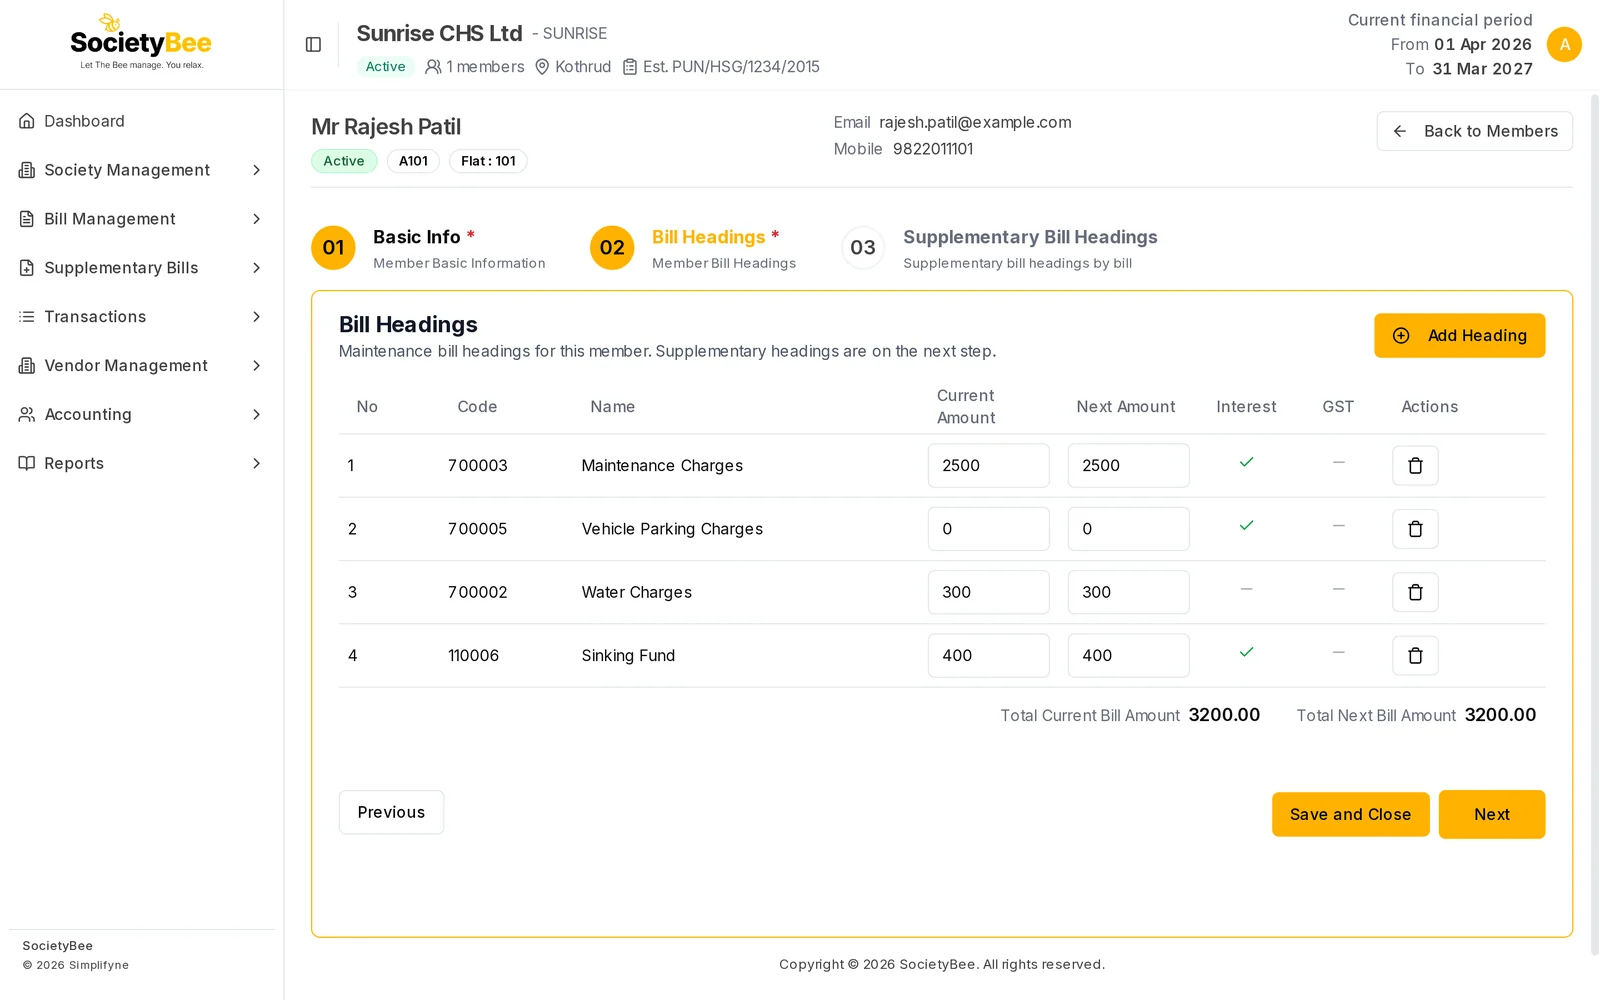The width and height of the screenshot is (1600, 1000).
Task: Open the user avatar A menu
Action: [1564, 44]
